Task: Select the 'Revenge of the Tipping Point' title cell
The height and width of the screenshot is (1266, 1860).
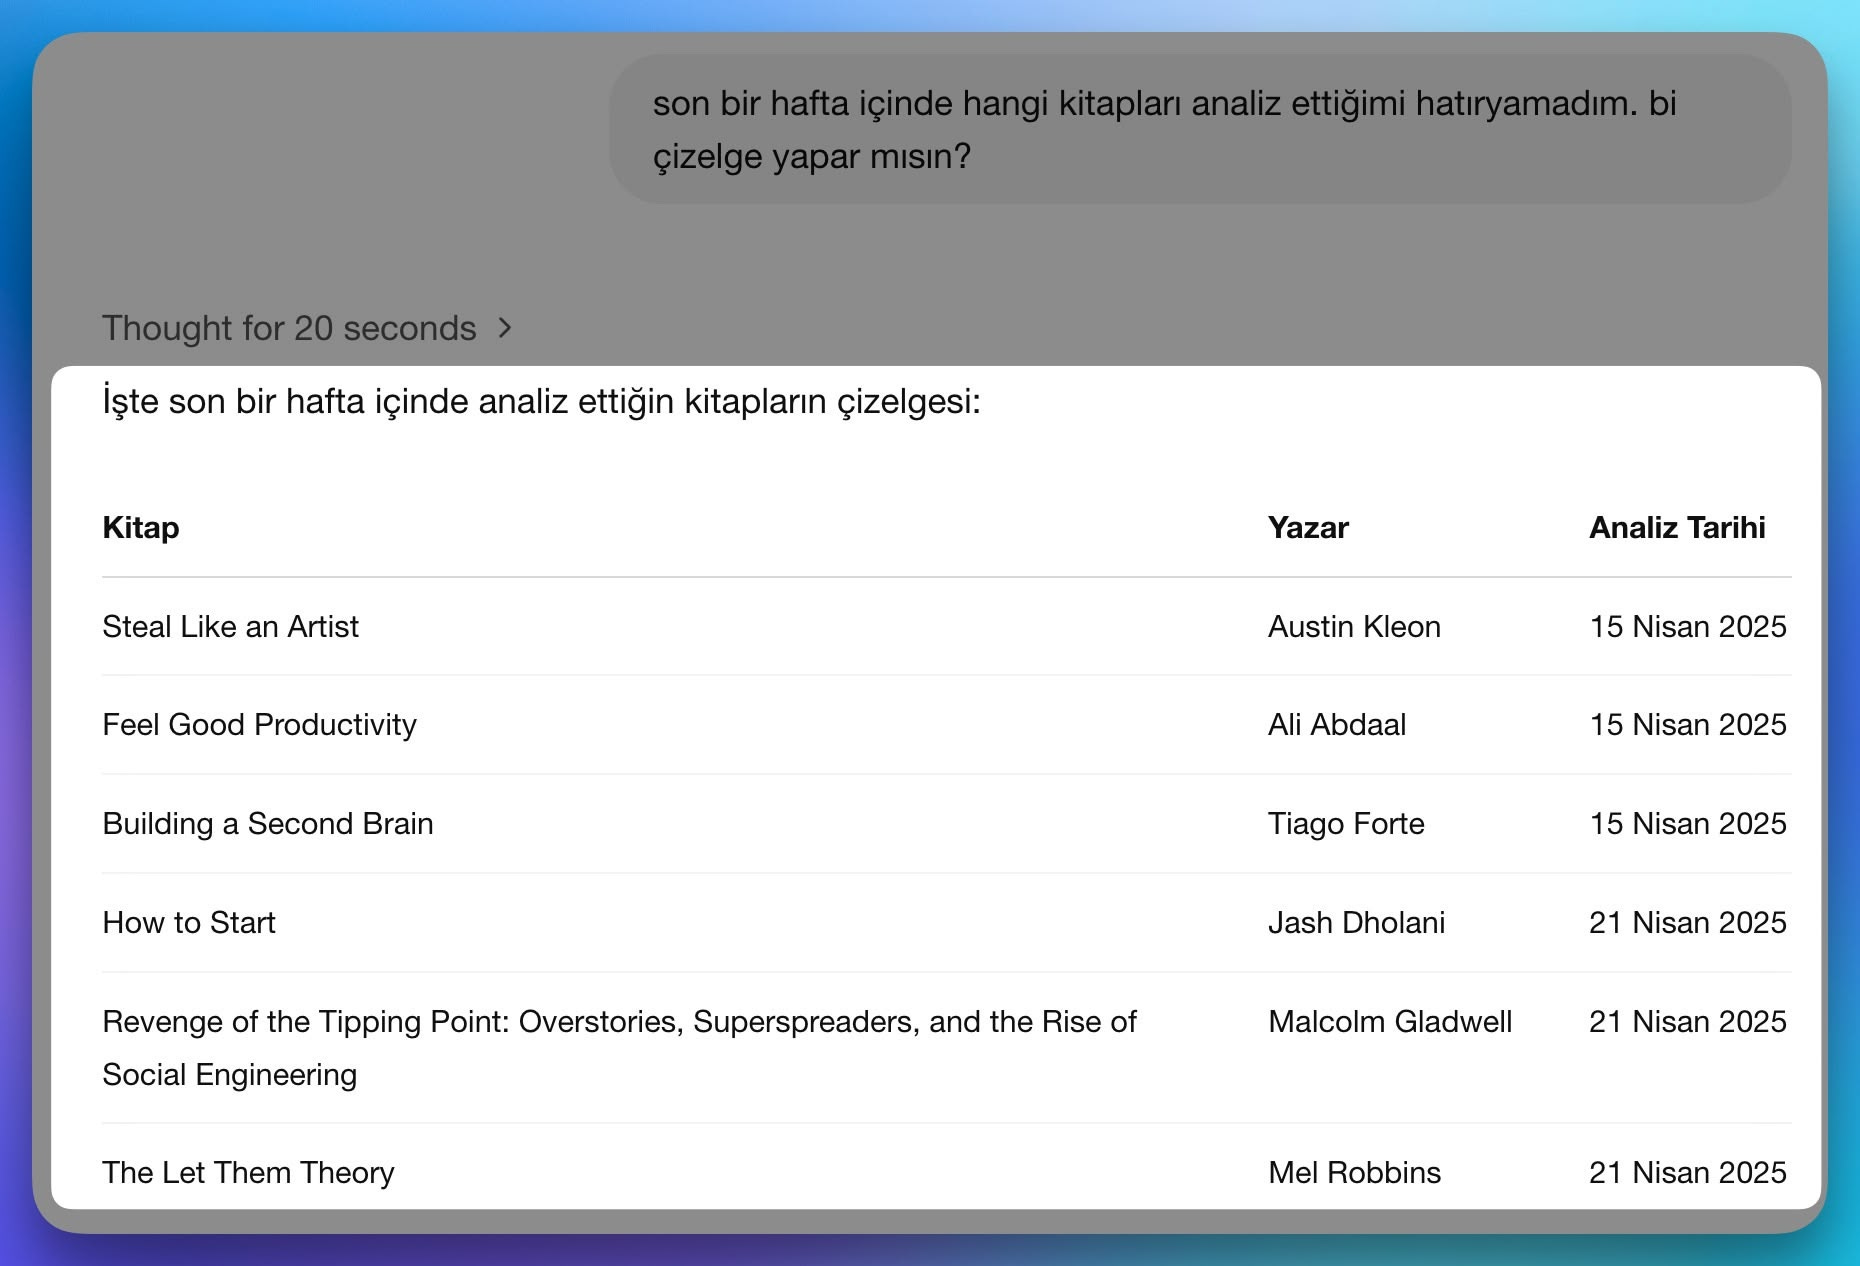Action: [x=620, y=1047]
